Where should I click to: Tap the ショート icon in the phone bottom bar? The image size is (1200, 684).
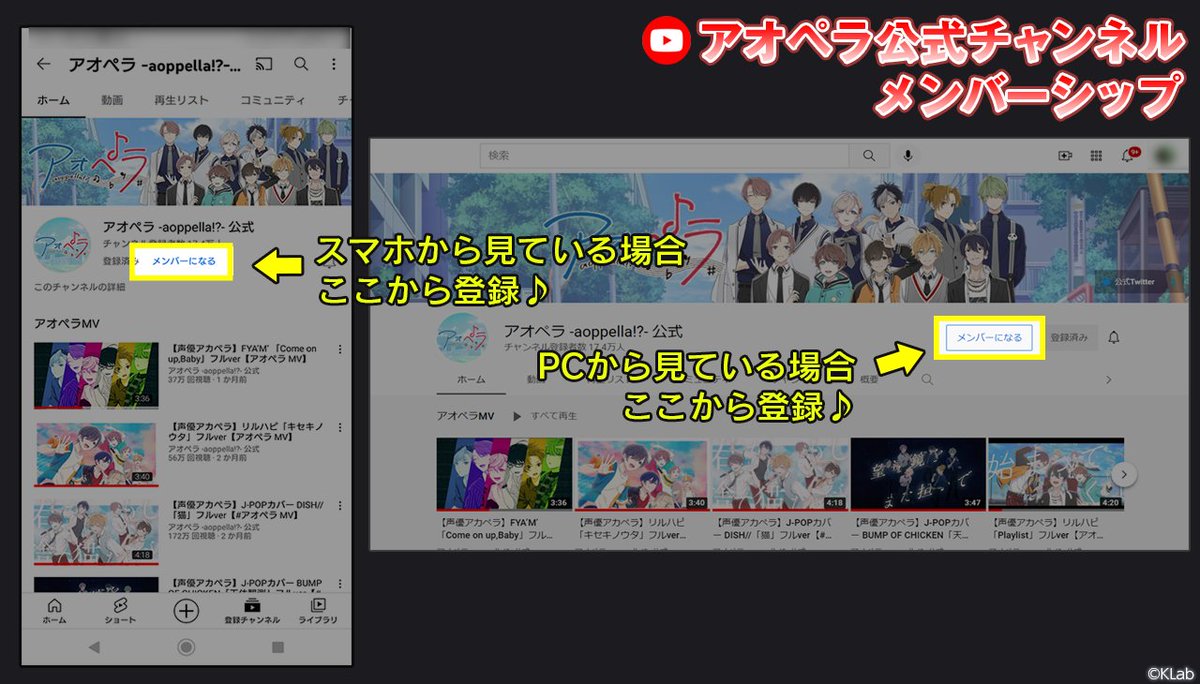(x=120, y=611)
